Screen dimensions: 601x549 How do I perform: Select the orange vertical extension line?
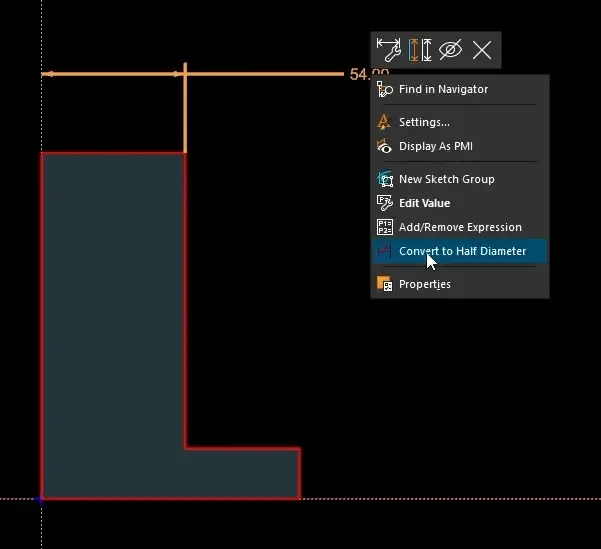tap(185, 107)
